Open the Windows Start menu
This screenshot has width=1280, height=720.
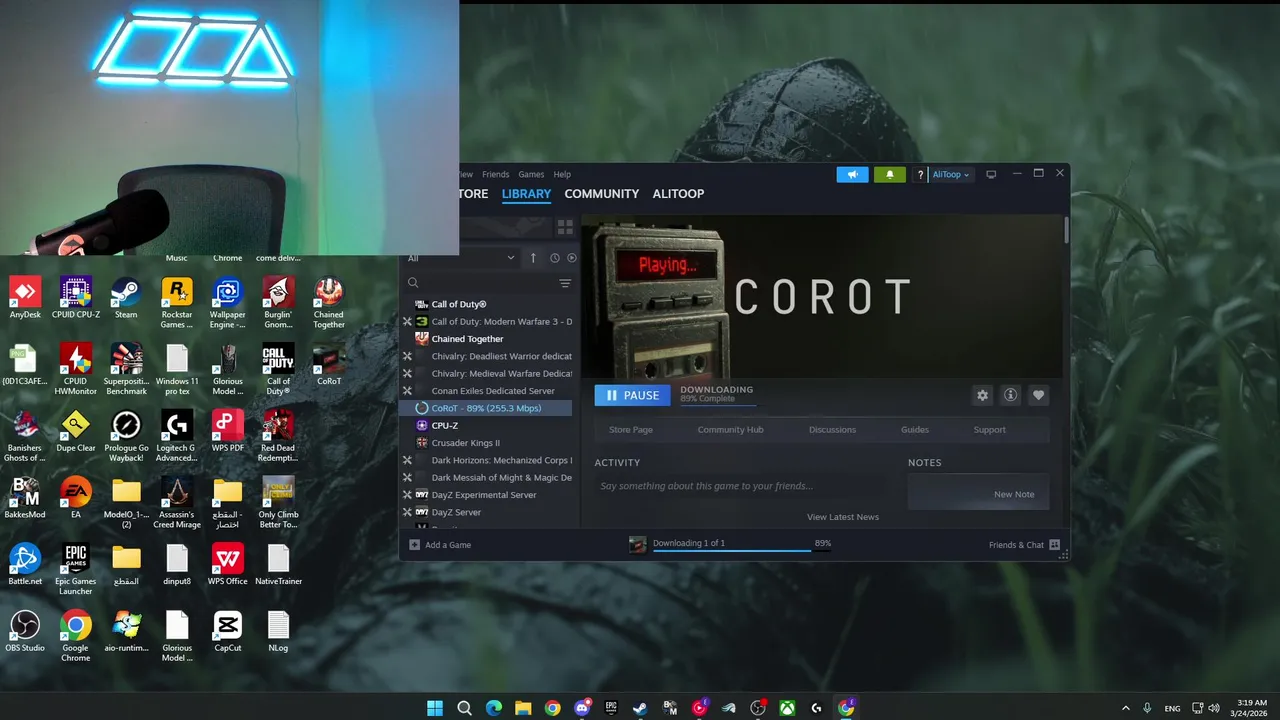(435, 708)
